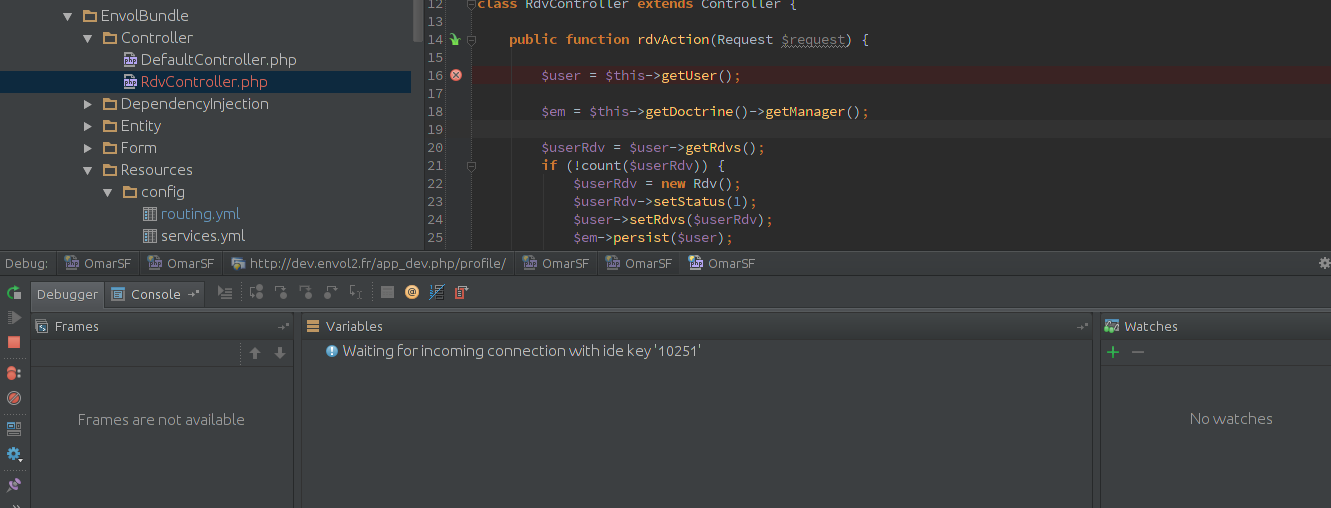Viewport: 1331px width, 508px height.
Task: Open services.yml file
Action: tap(203, 236)
